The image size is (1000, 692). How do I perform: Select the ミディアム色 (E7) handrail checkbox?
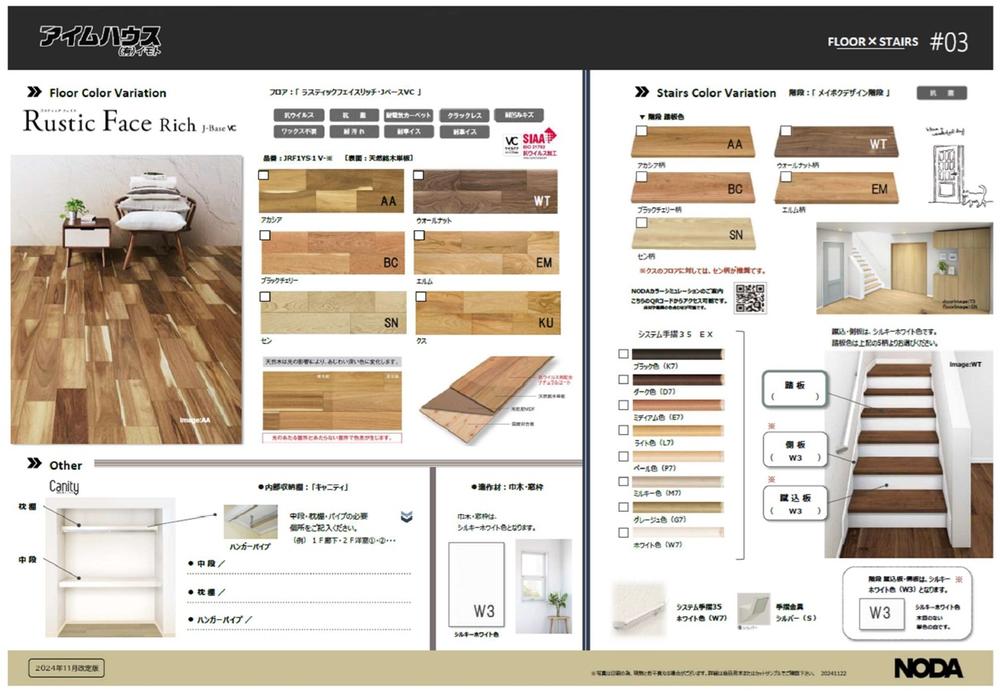point(624,405)
